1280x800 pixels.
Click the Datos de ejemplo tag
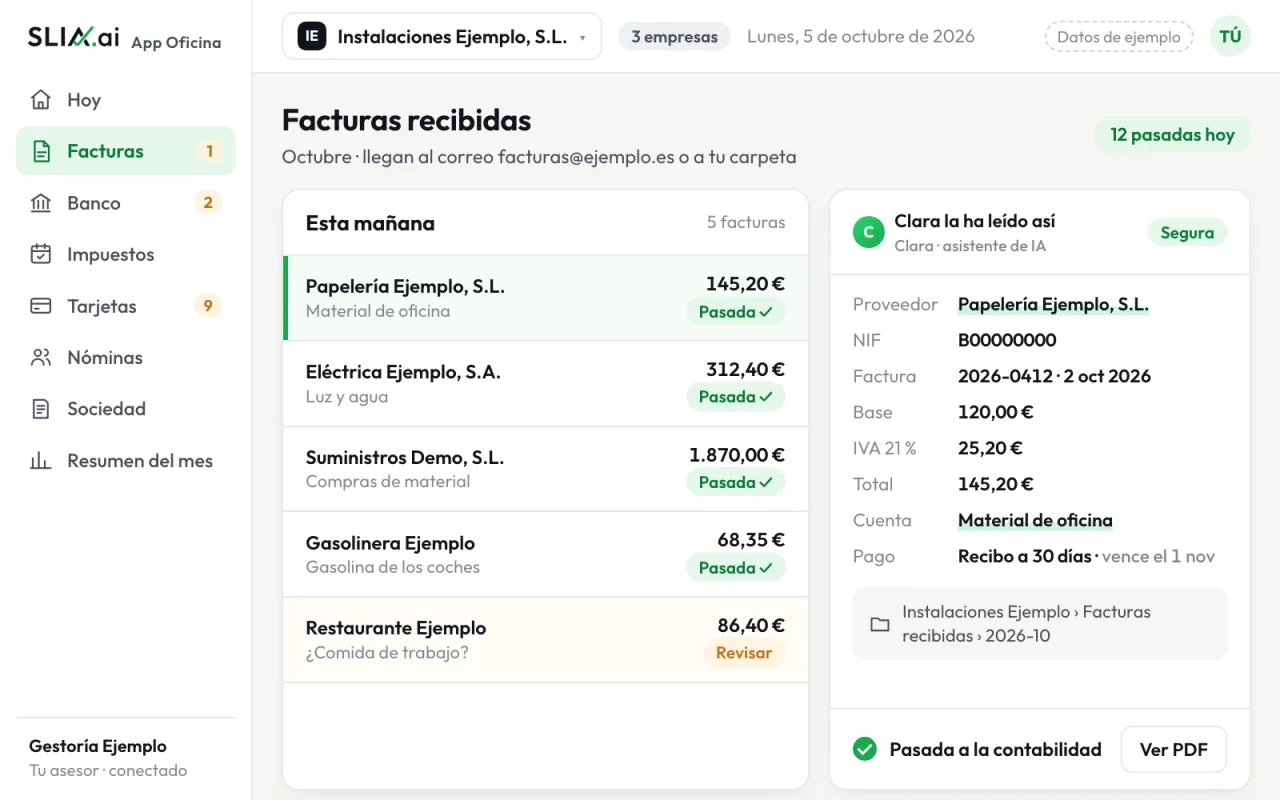pos(1119,37)
